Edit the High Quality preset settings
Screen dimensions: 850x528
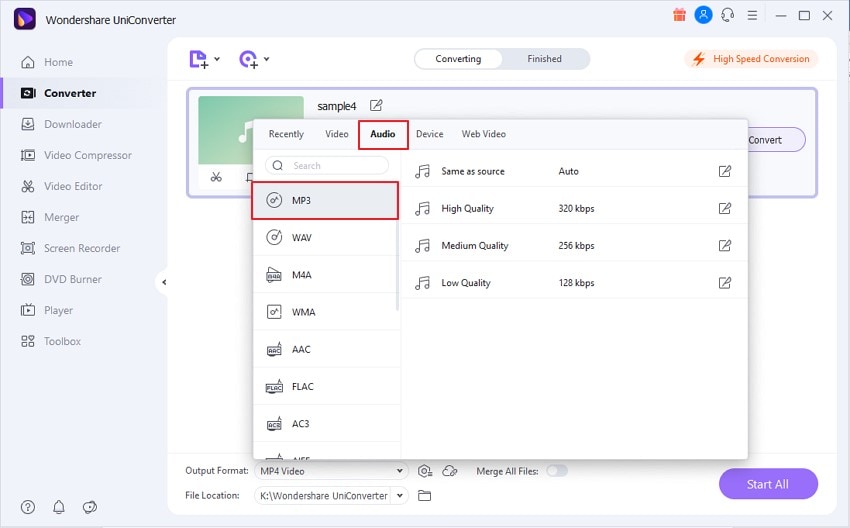(725, 208)
